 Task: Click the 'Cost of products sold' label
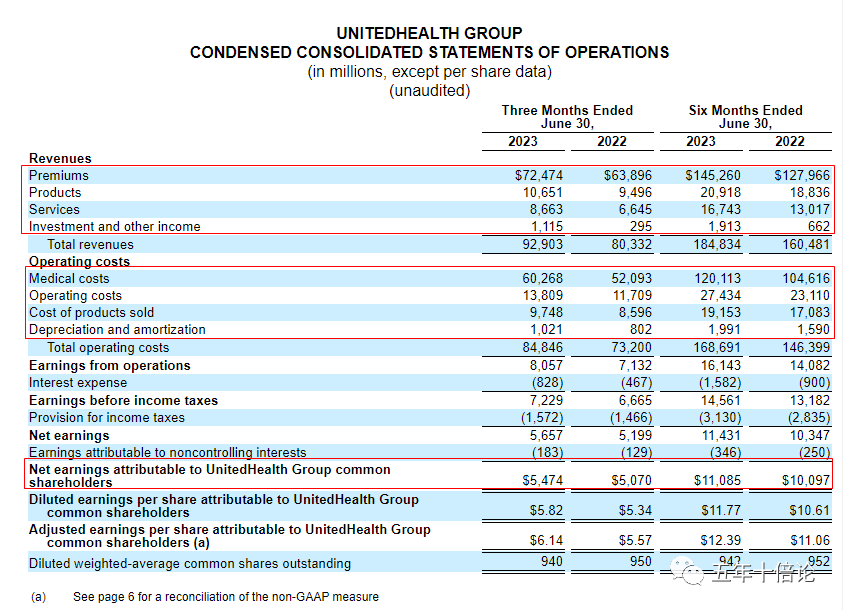pyautogui.click(x=91, y=313)
